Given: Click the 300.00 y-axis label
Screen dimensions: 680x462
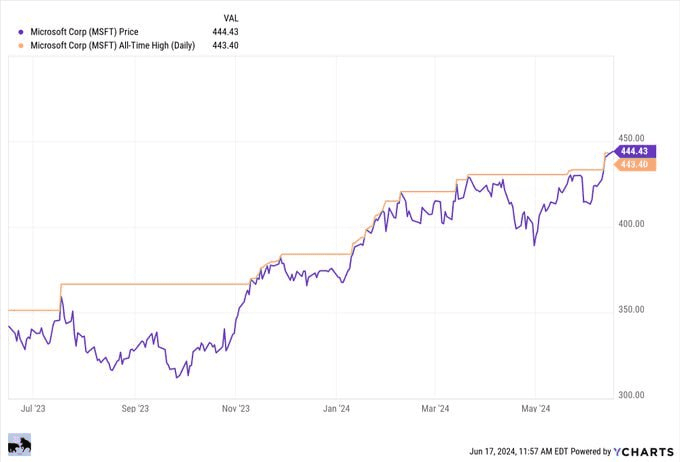Looking at the screenshot, I should point(634,395).
